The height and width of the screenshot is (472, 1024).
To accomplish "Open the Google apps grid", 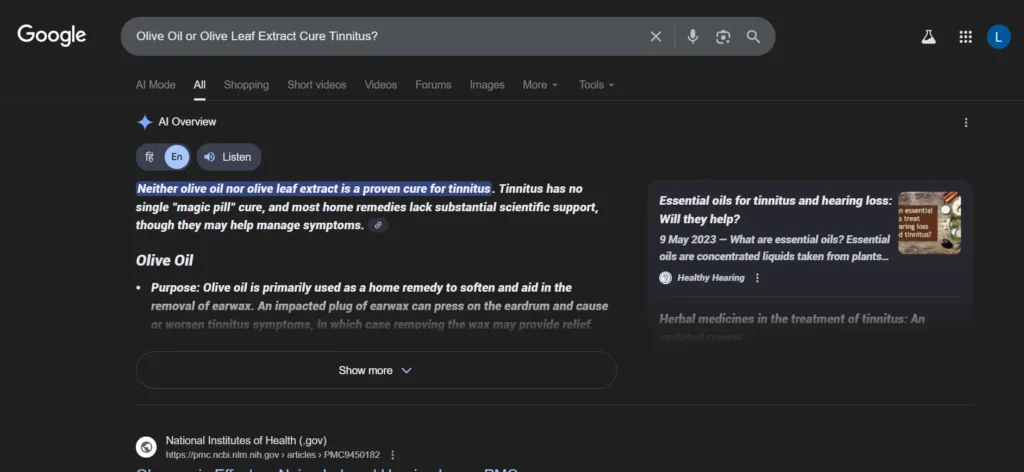I will (965, 37).
